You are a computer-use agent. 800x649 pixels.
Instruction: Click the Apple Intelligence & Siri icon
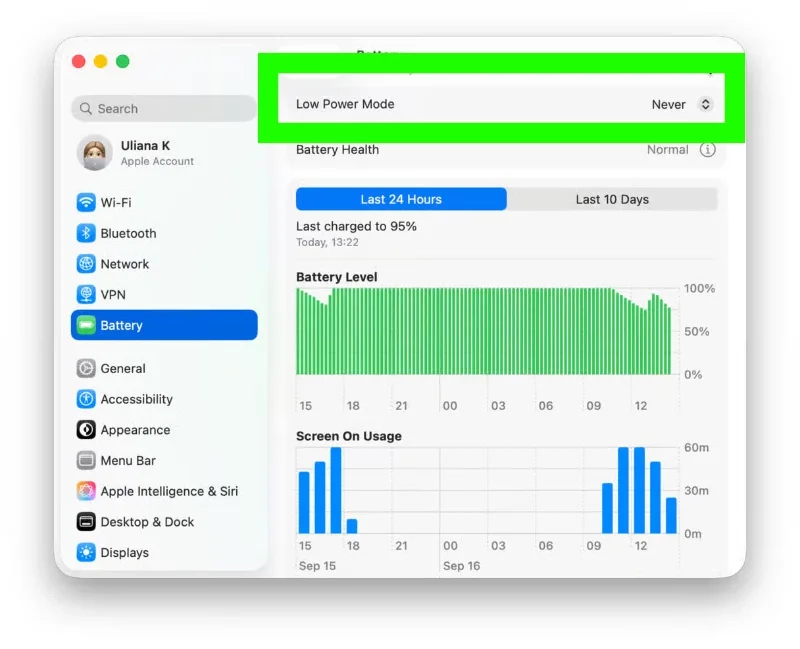tap(86, 491)
